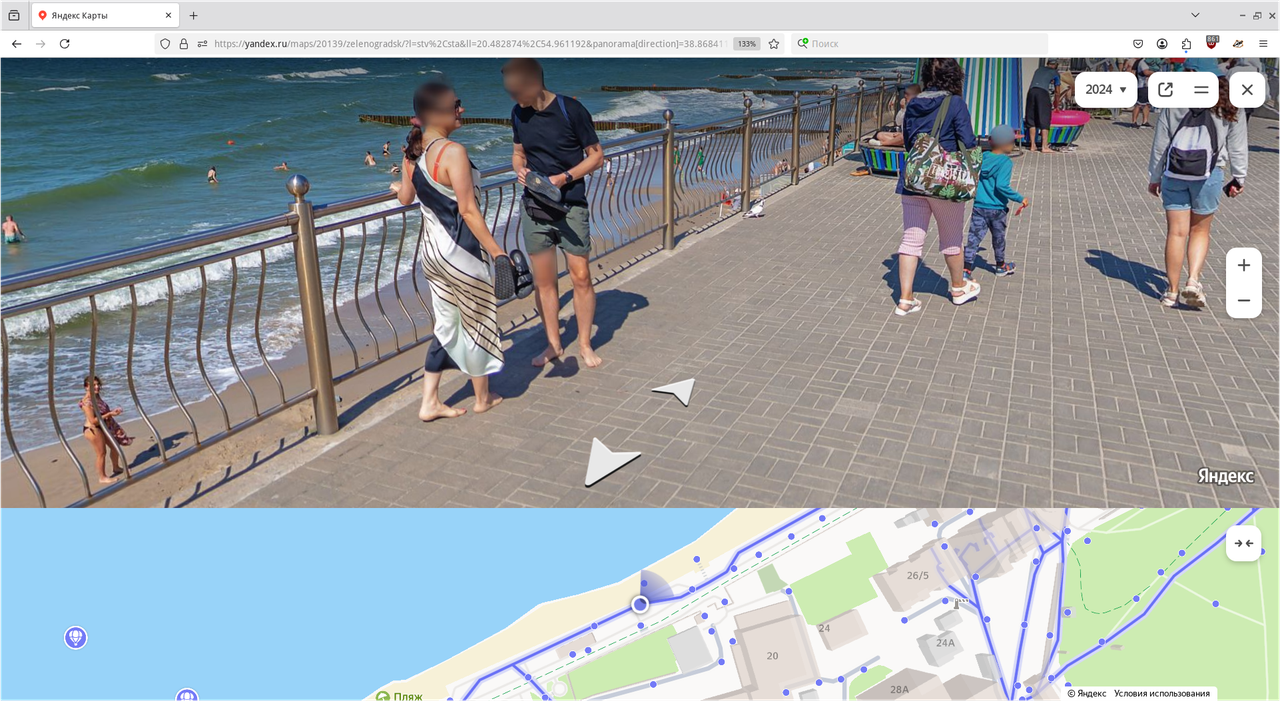This screenshot has height=701, width=1280.
Task: Open uBlock Origin extension with 861 badge
Action: 1212,43
